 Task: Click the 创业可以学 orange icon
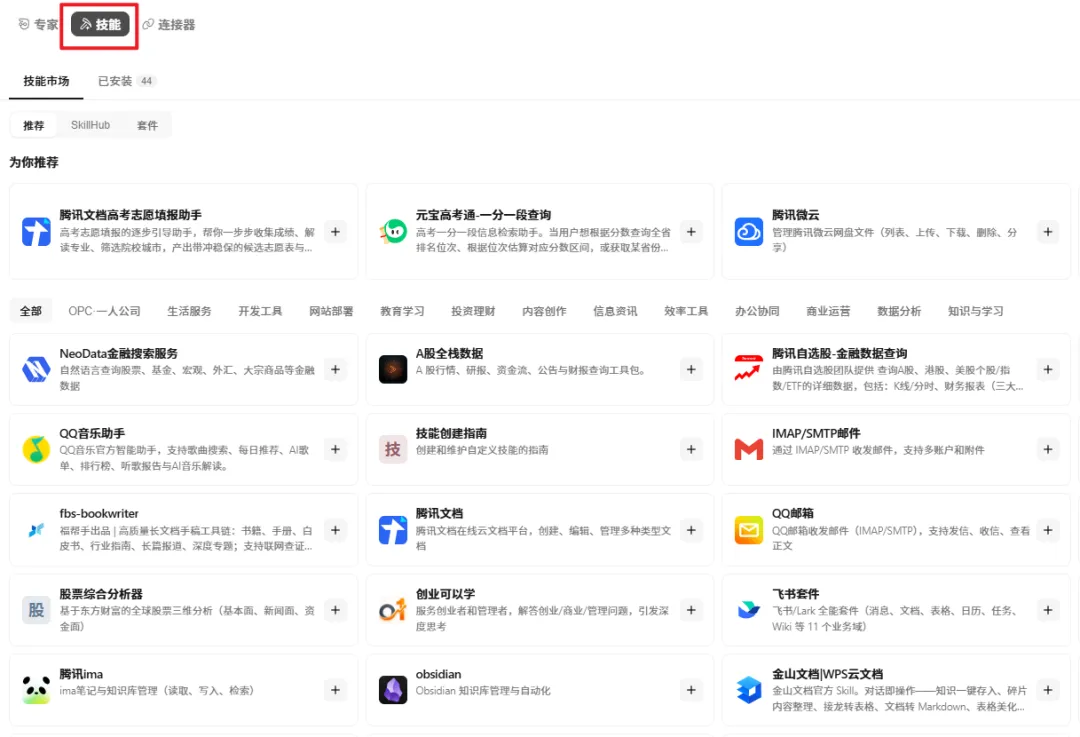point(393,610)
